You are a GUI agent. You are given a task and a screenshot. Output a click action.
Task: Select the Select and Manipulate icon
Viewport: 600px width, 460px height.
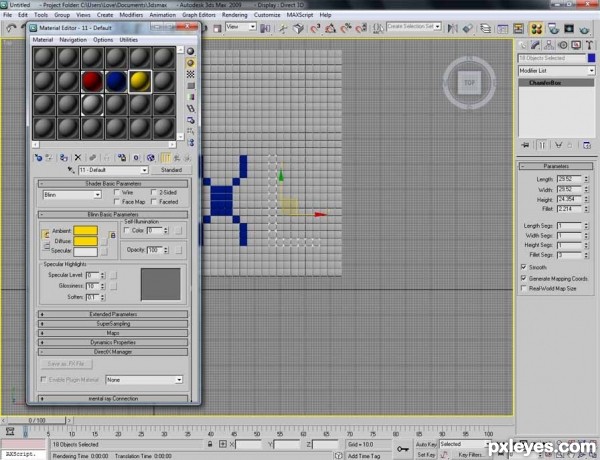283,28
